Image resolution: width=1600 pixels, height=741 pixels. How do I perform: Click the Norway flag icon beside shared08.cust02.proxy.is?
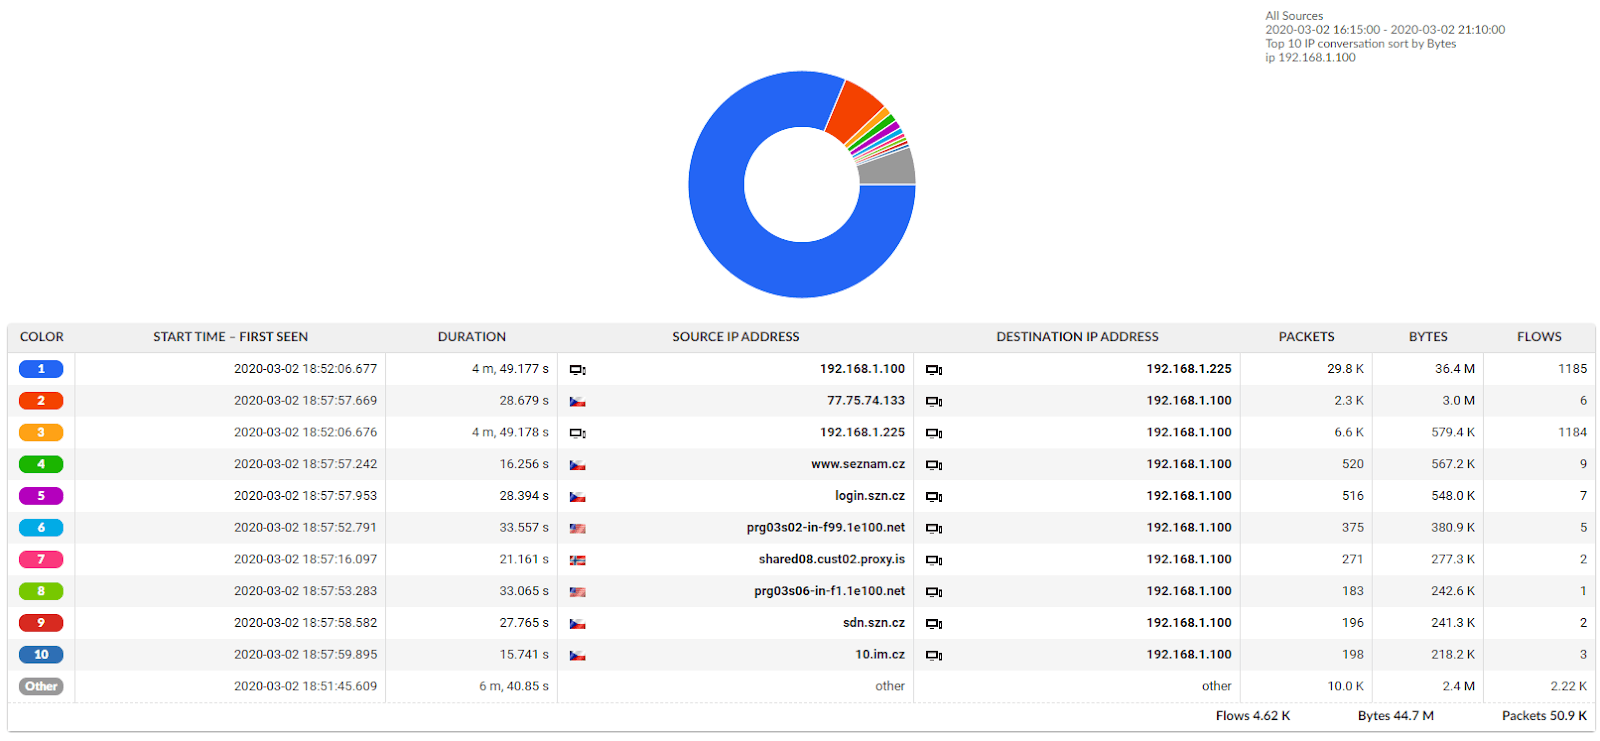577,560
